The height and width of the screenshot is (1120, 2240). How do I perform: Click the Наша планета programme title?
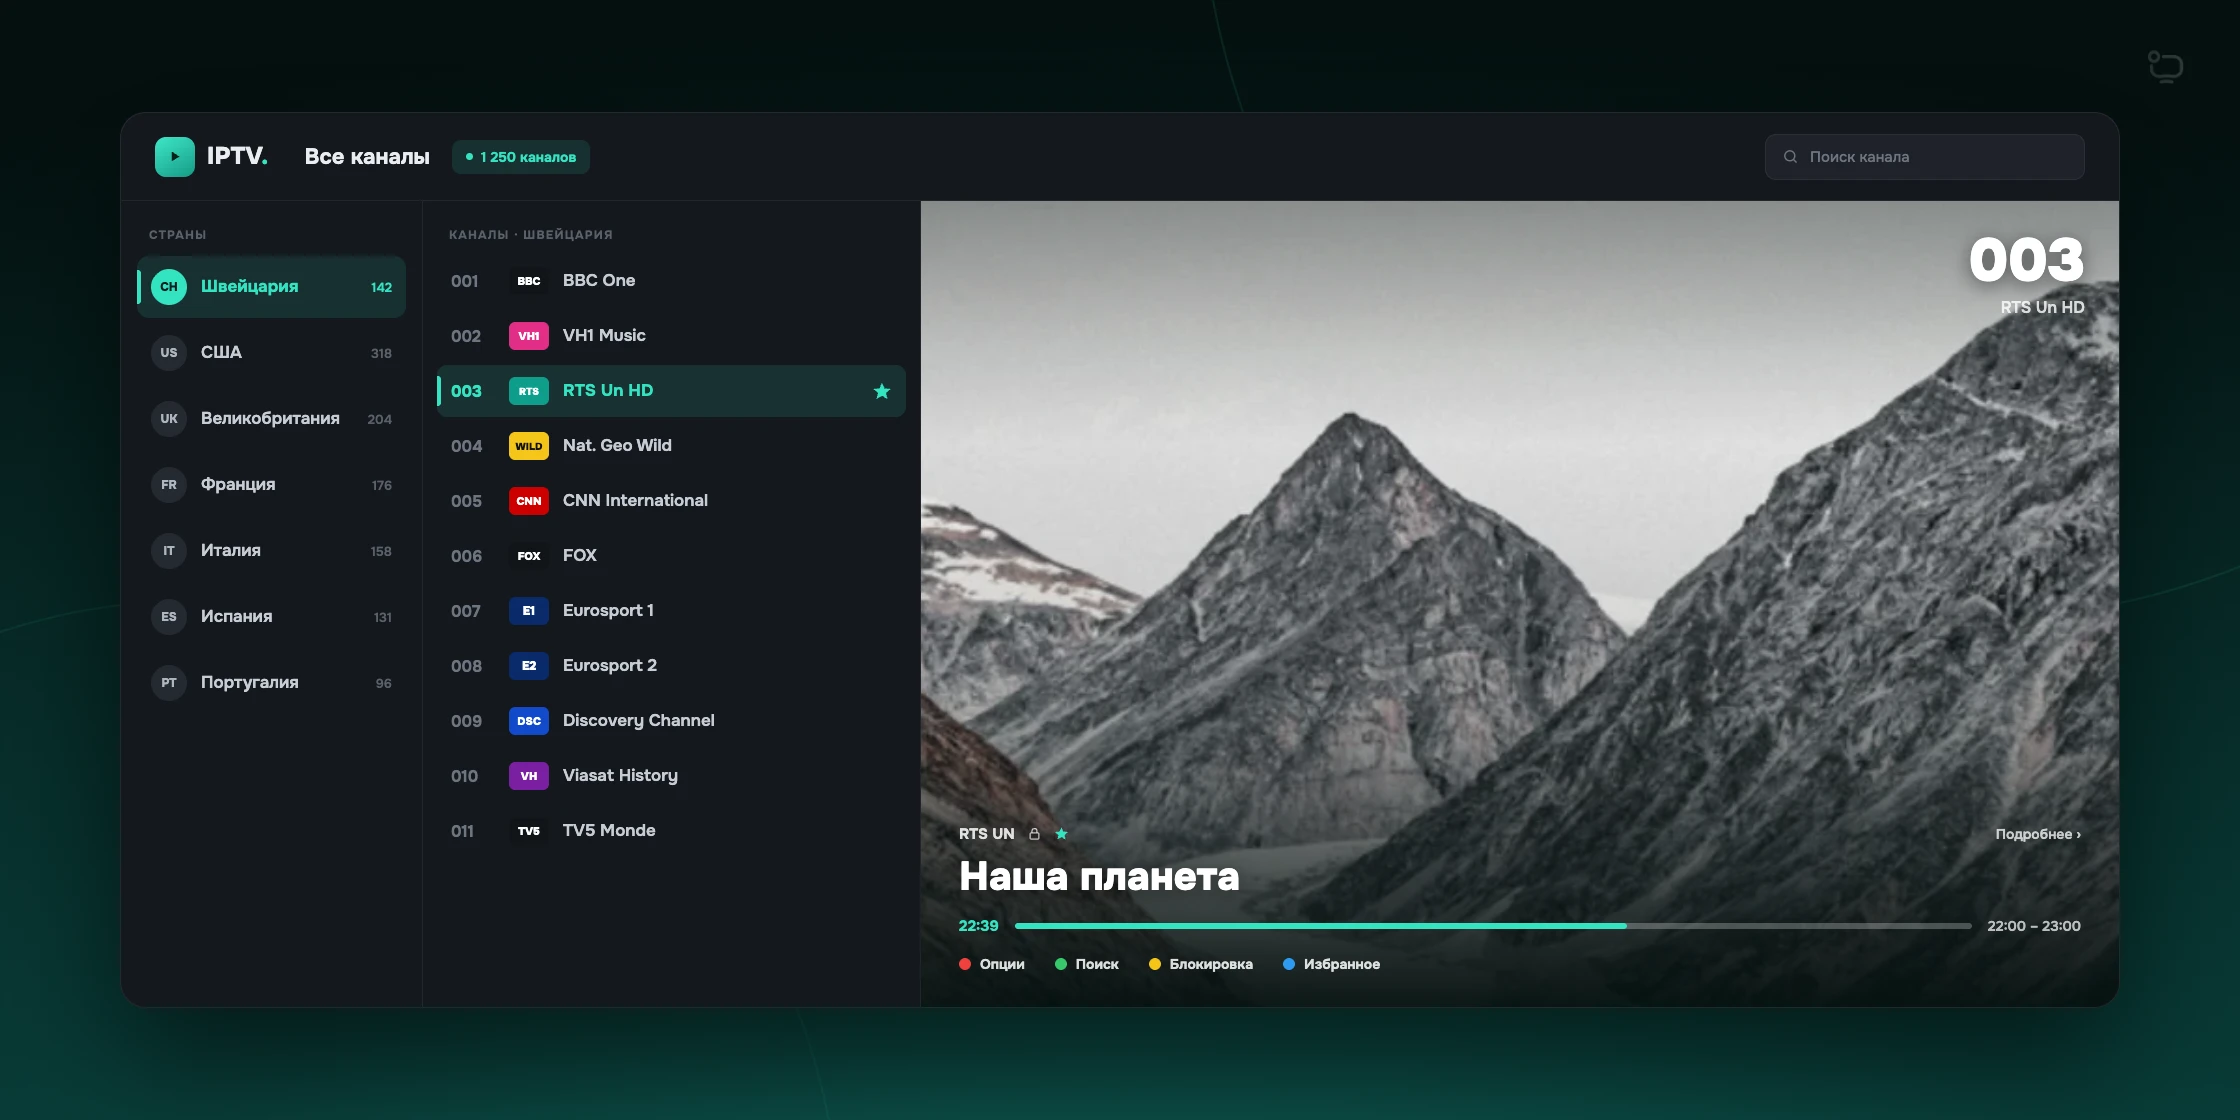pos(1099,877)
